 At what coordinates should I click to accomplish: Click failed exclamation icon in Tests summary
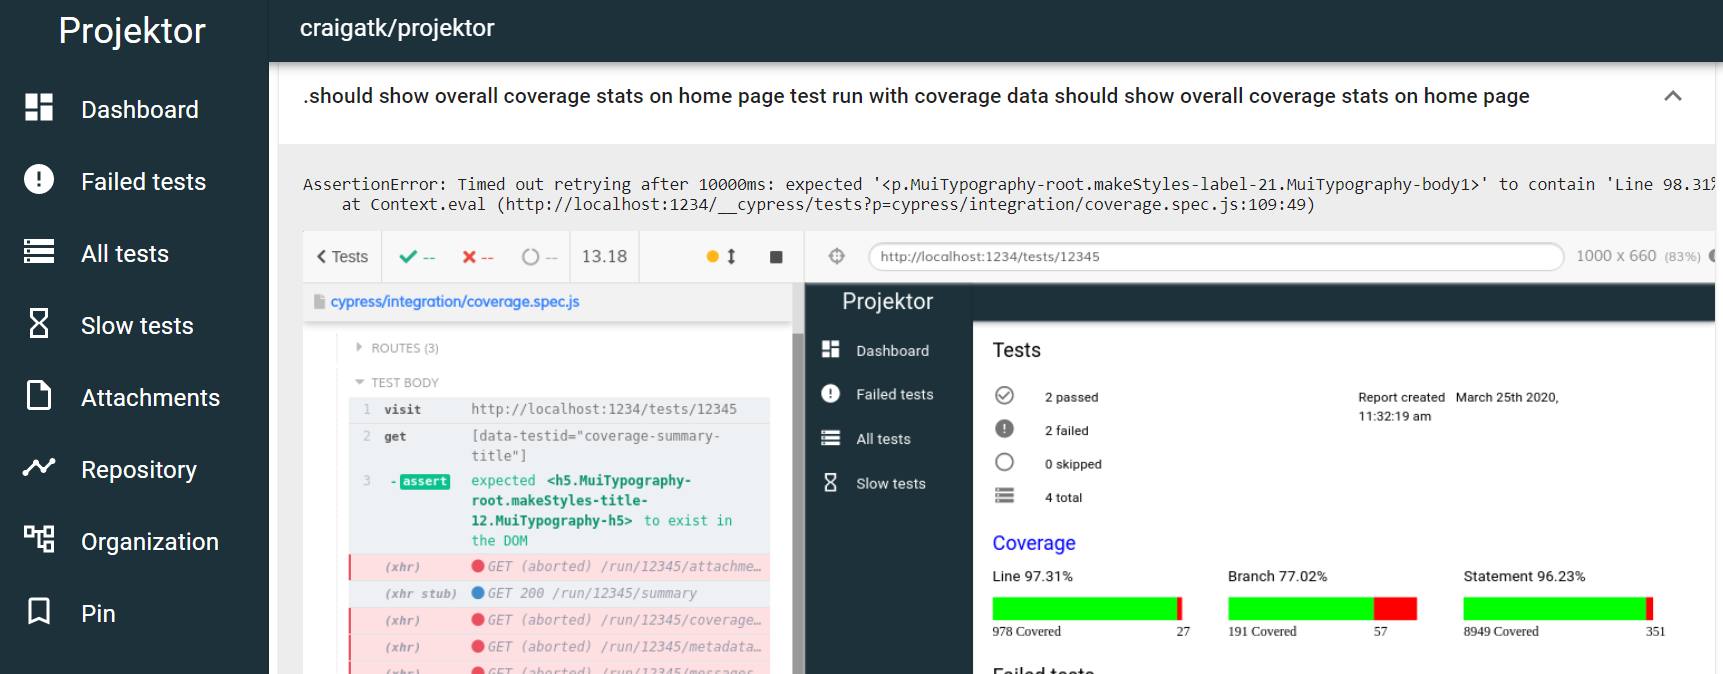click(1005, 429)
